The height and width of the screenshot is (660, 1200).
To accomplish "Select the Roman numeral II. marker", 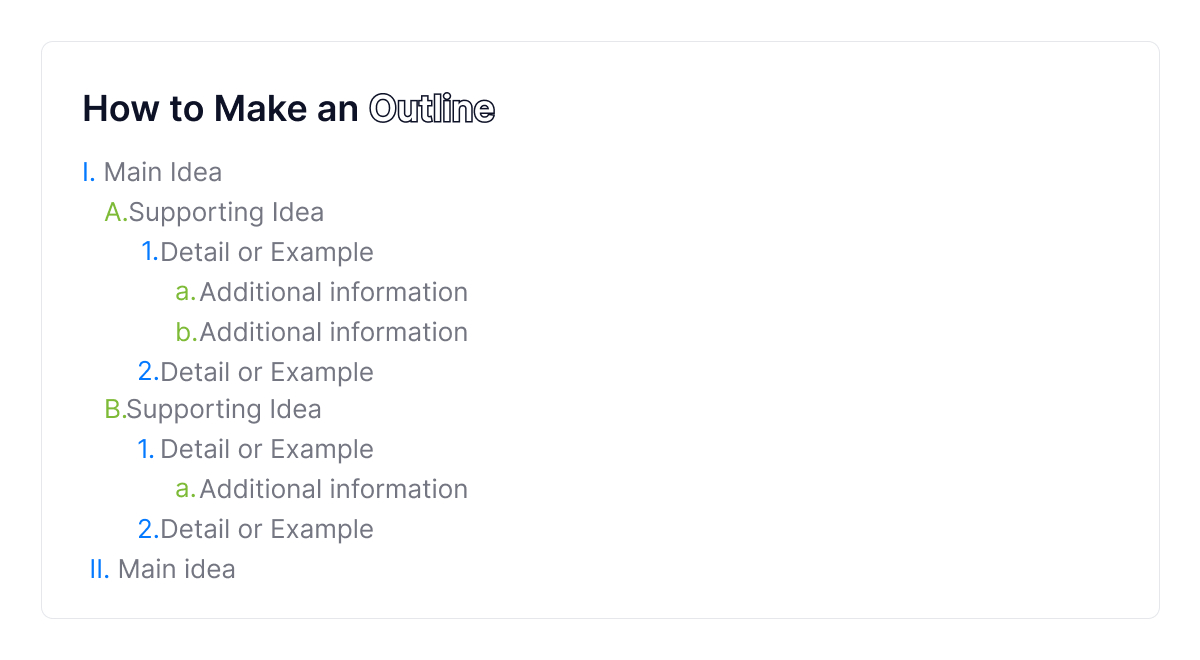I will (99, 569).
